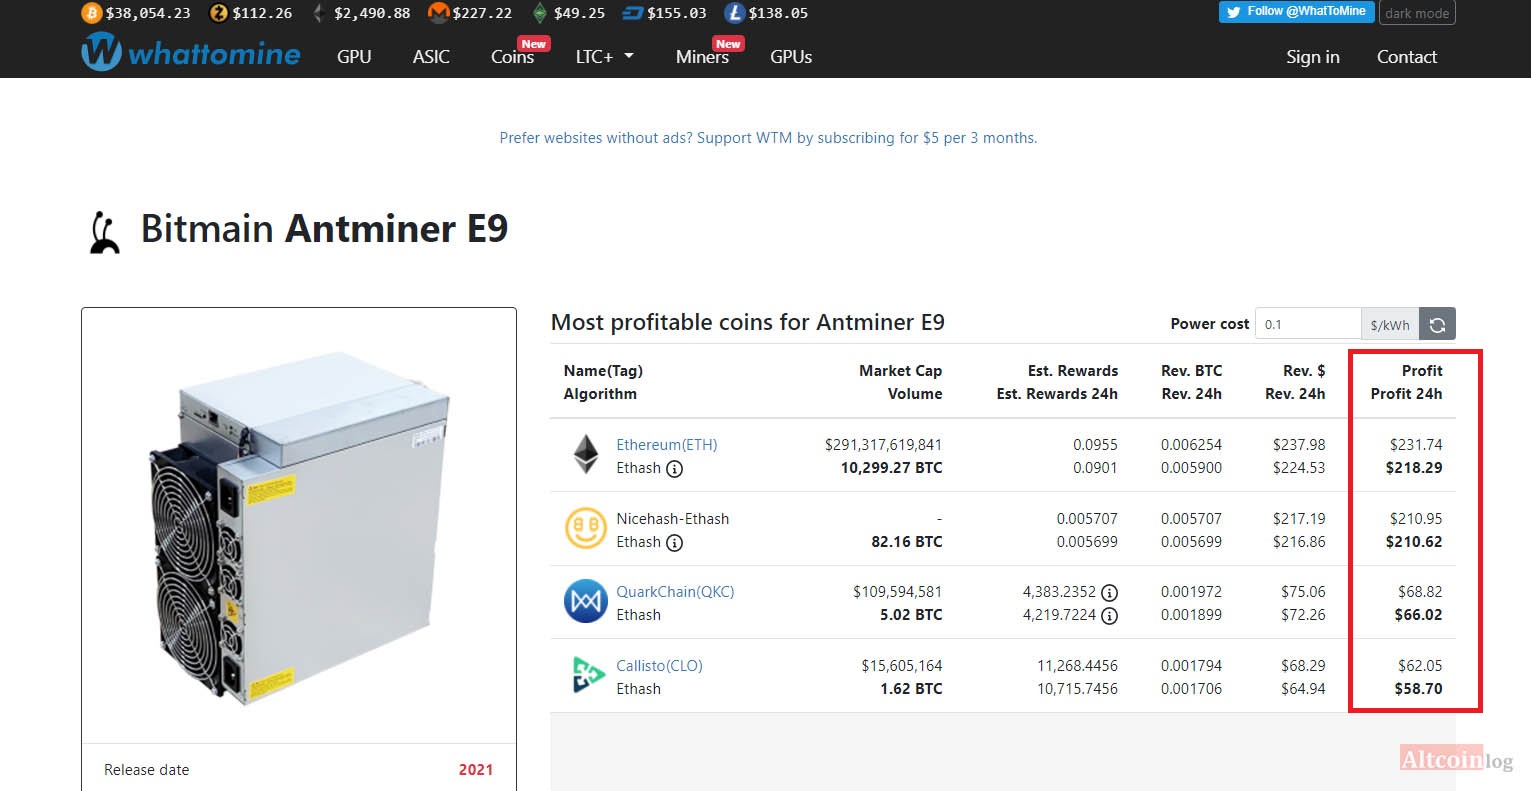The height and width of the screenshot is (791, 1531).
Task: Click the Ethereum price $2,490.88
Action: pyautogui.click(x=372, y=13)
